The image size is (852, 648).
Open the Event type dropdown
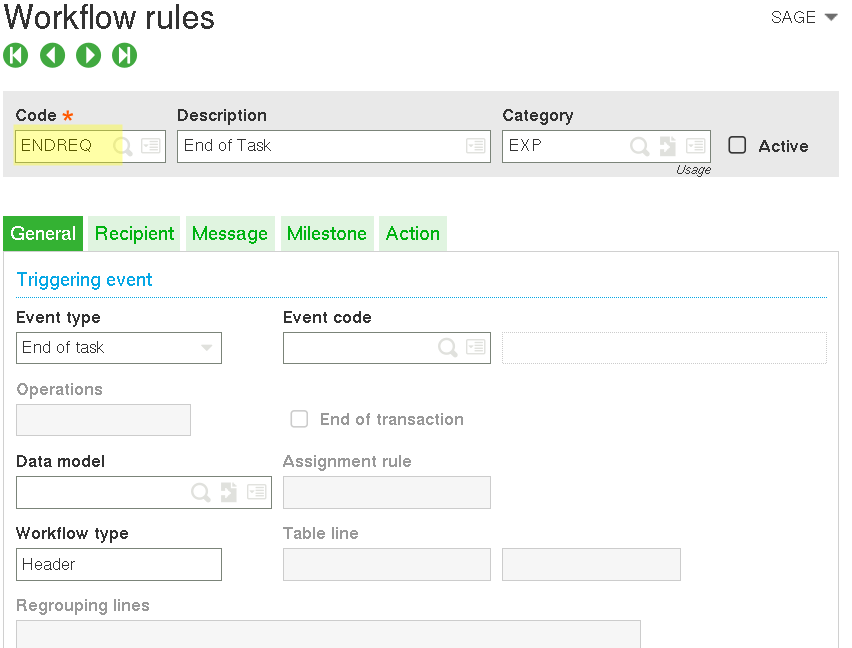[207, 347]
